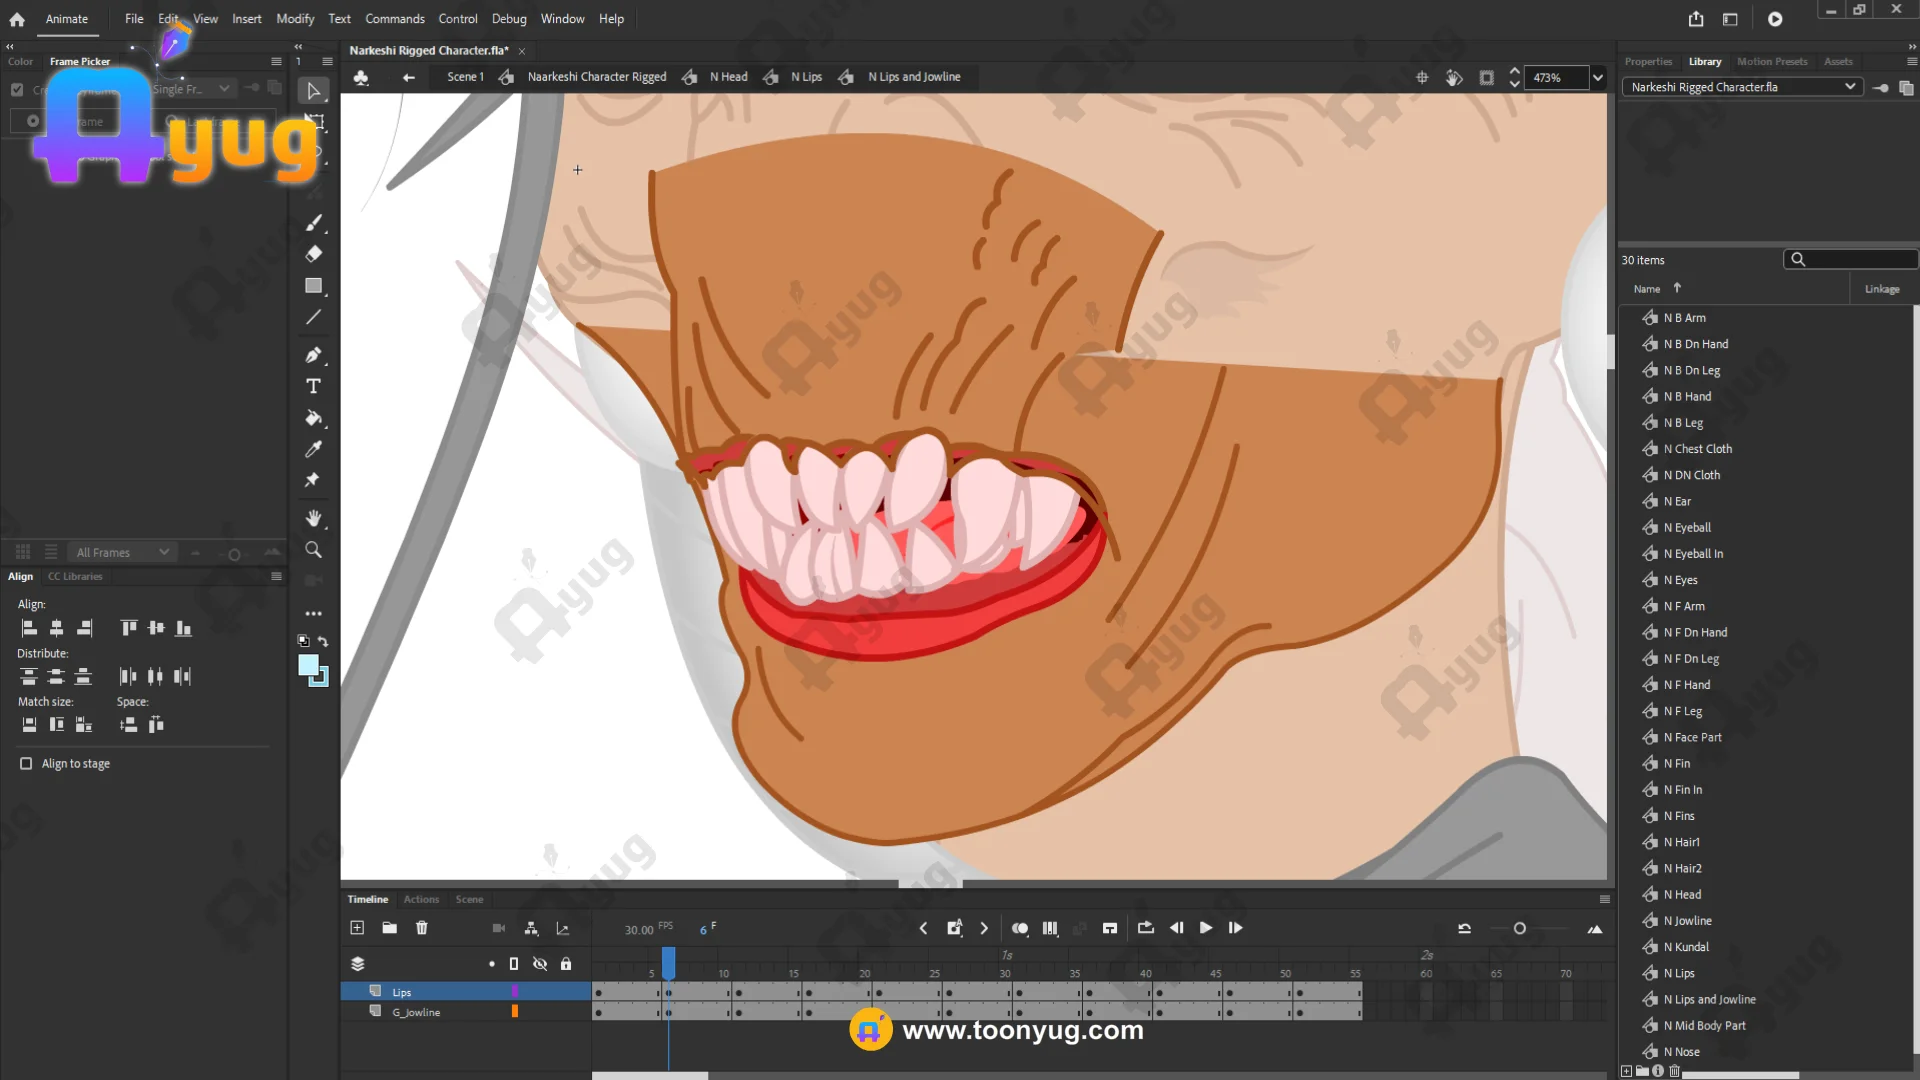Switch to the Properties tab

(x=1647, y=62)
